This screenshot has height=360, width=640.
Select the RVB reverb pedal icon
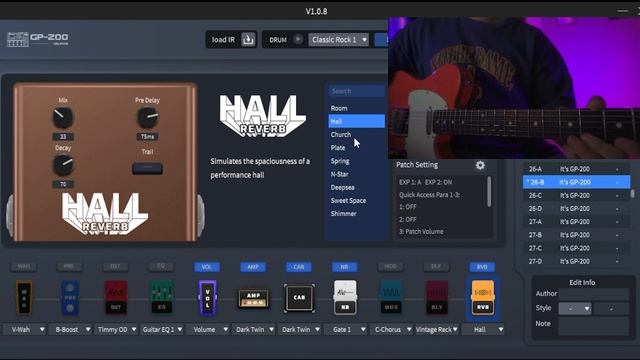tap(482, 298)
